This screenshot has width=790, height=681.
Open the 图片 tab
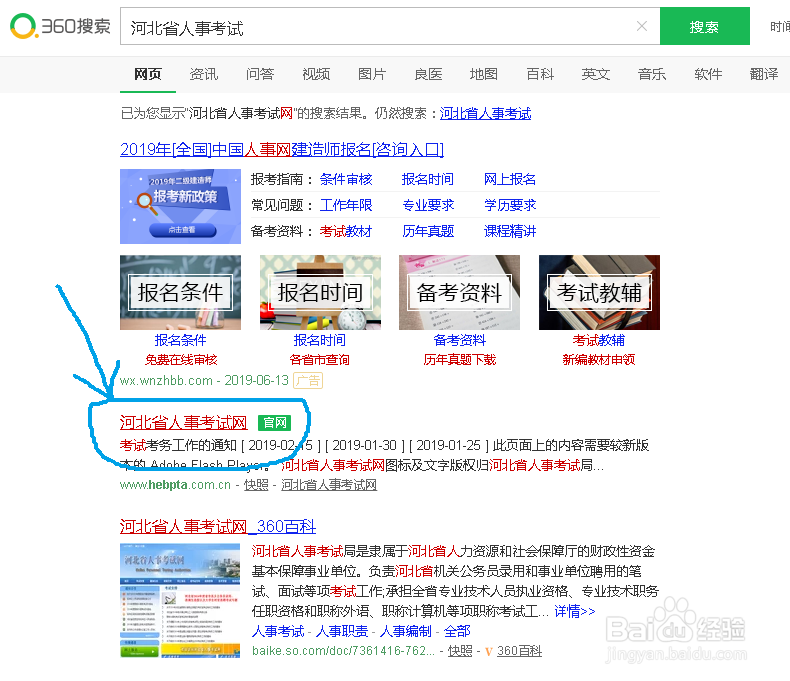pos(372,74)
